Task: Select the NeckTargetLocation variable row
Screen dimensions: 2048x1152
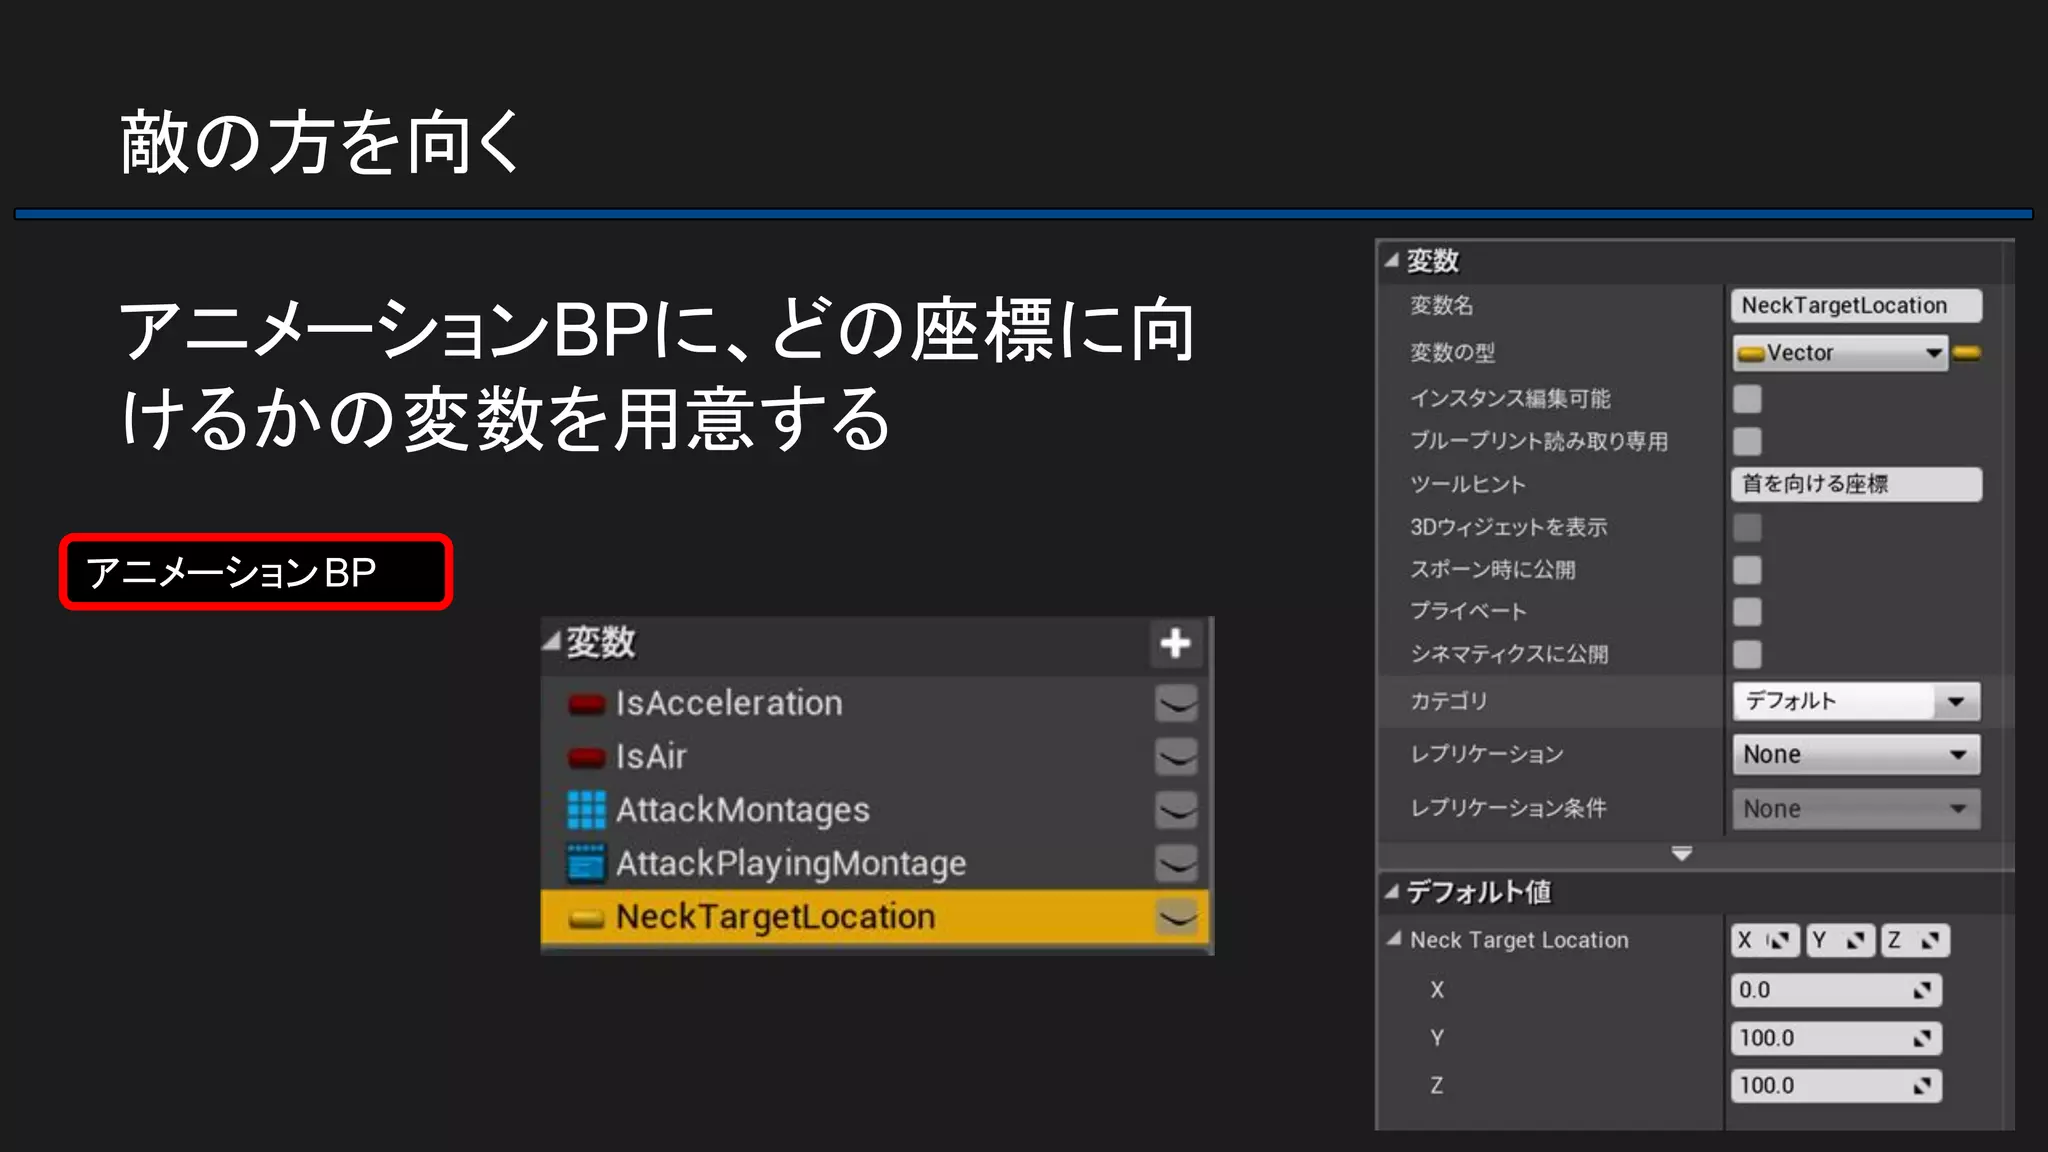Action: point(875,917)
